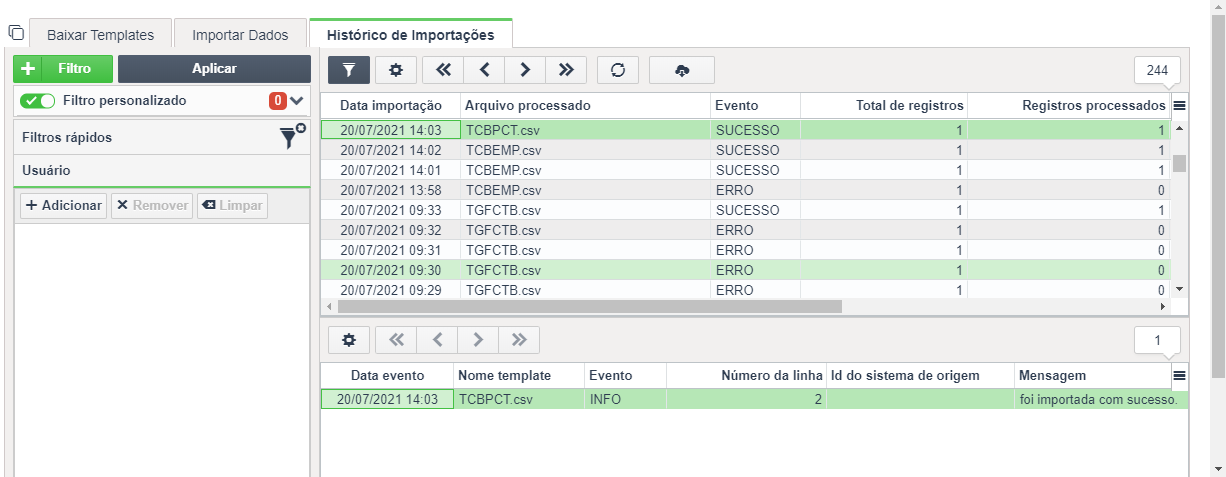Go to first page in upper grid
This screenshot has width=1226, height=477.
[x=443, y=69]
